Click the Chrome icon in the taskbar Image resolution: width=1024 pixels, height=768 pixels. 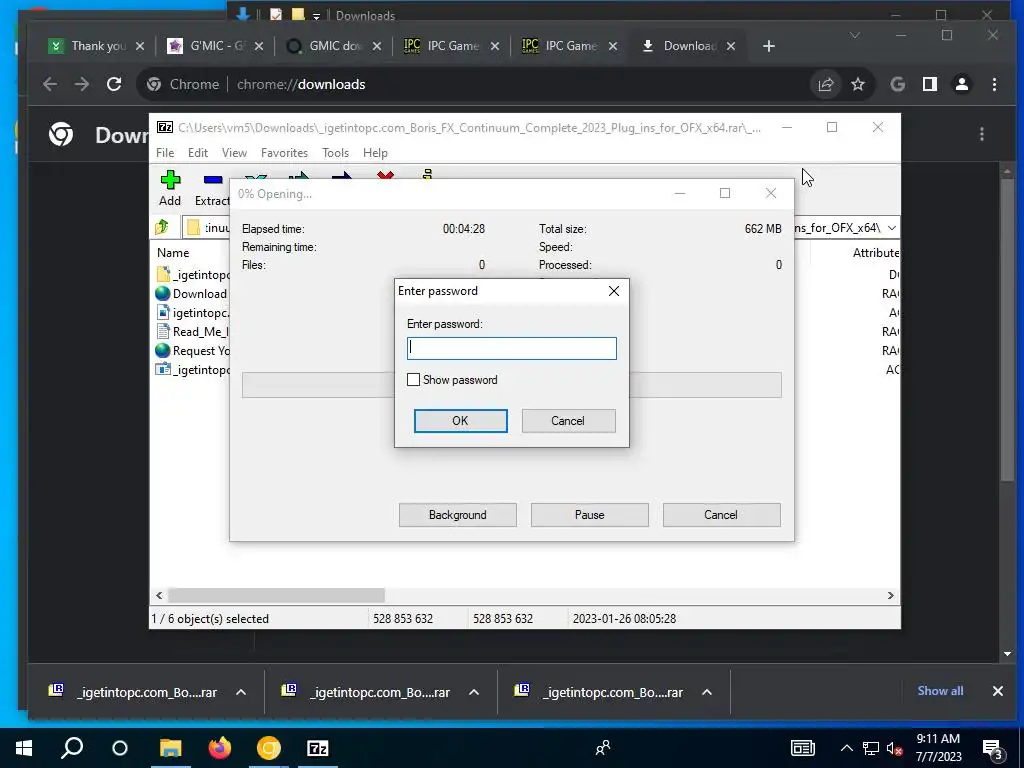coord(268,748)
